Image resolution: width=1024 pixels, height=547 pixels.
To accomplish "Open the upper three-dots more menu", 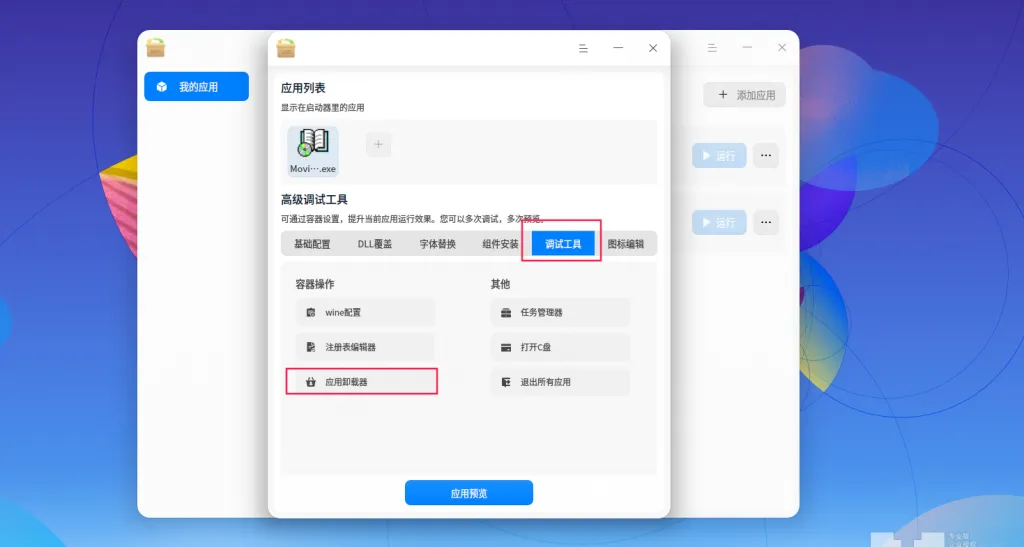I will (766, 156).
